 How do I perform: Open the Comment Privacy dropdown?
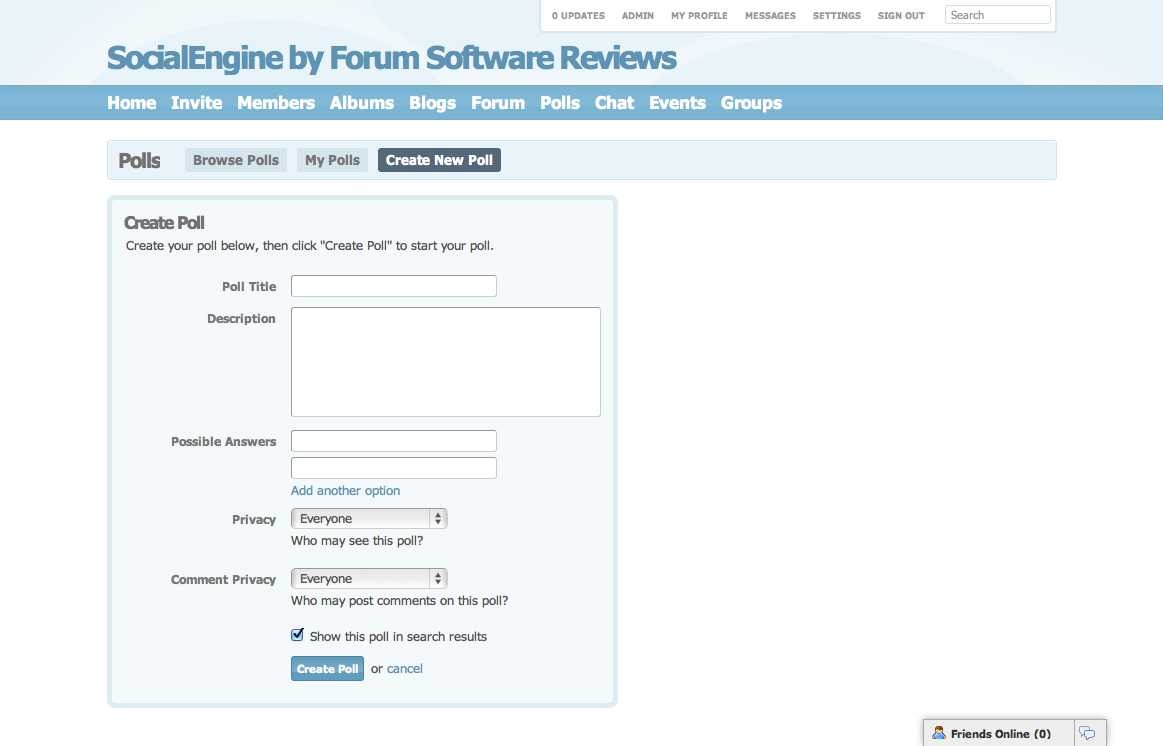[369, 578]
